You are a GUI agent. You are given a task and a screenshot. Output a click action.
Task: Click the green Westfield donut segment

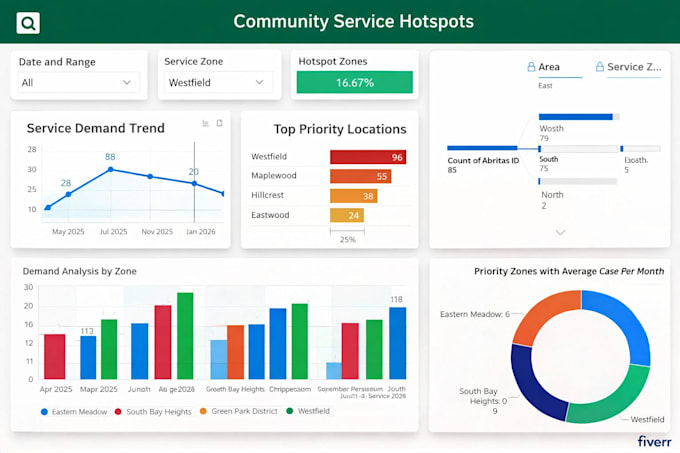pos(612,399)
